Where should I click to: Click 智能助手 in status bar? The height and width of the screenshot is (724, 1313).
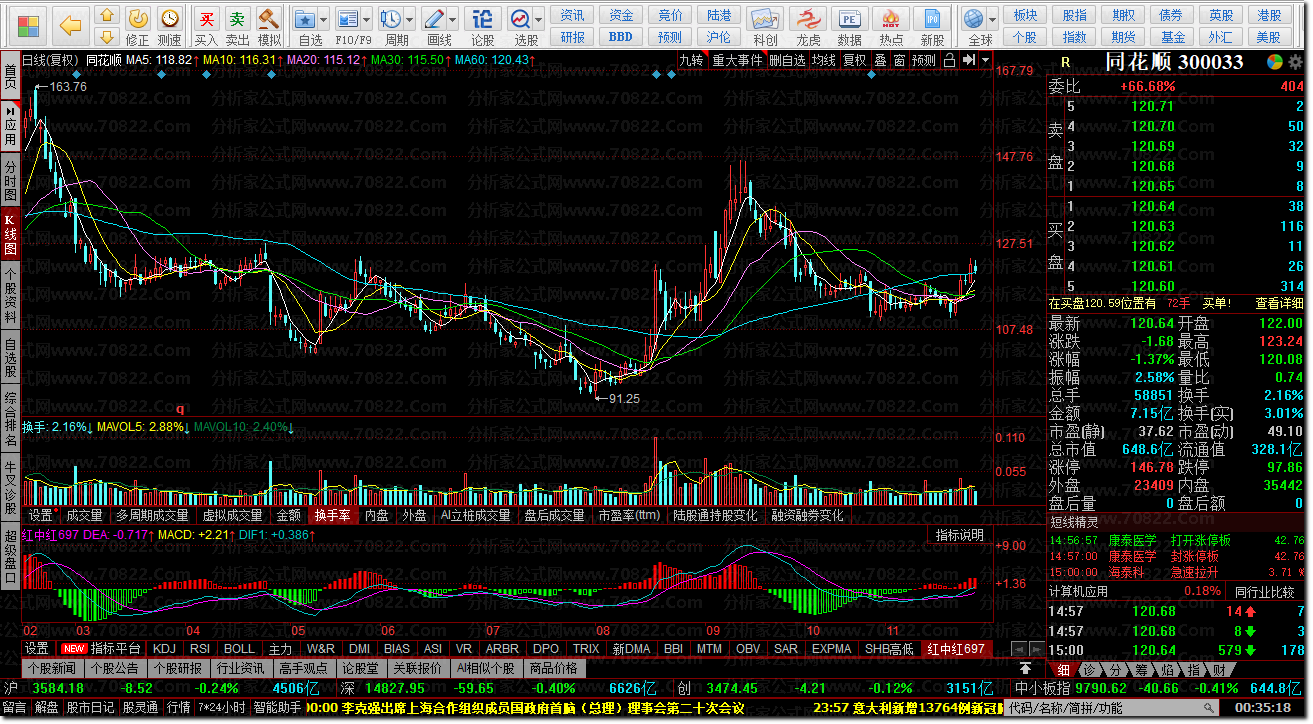point(277,708)
